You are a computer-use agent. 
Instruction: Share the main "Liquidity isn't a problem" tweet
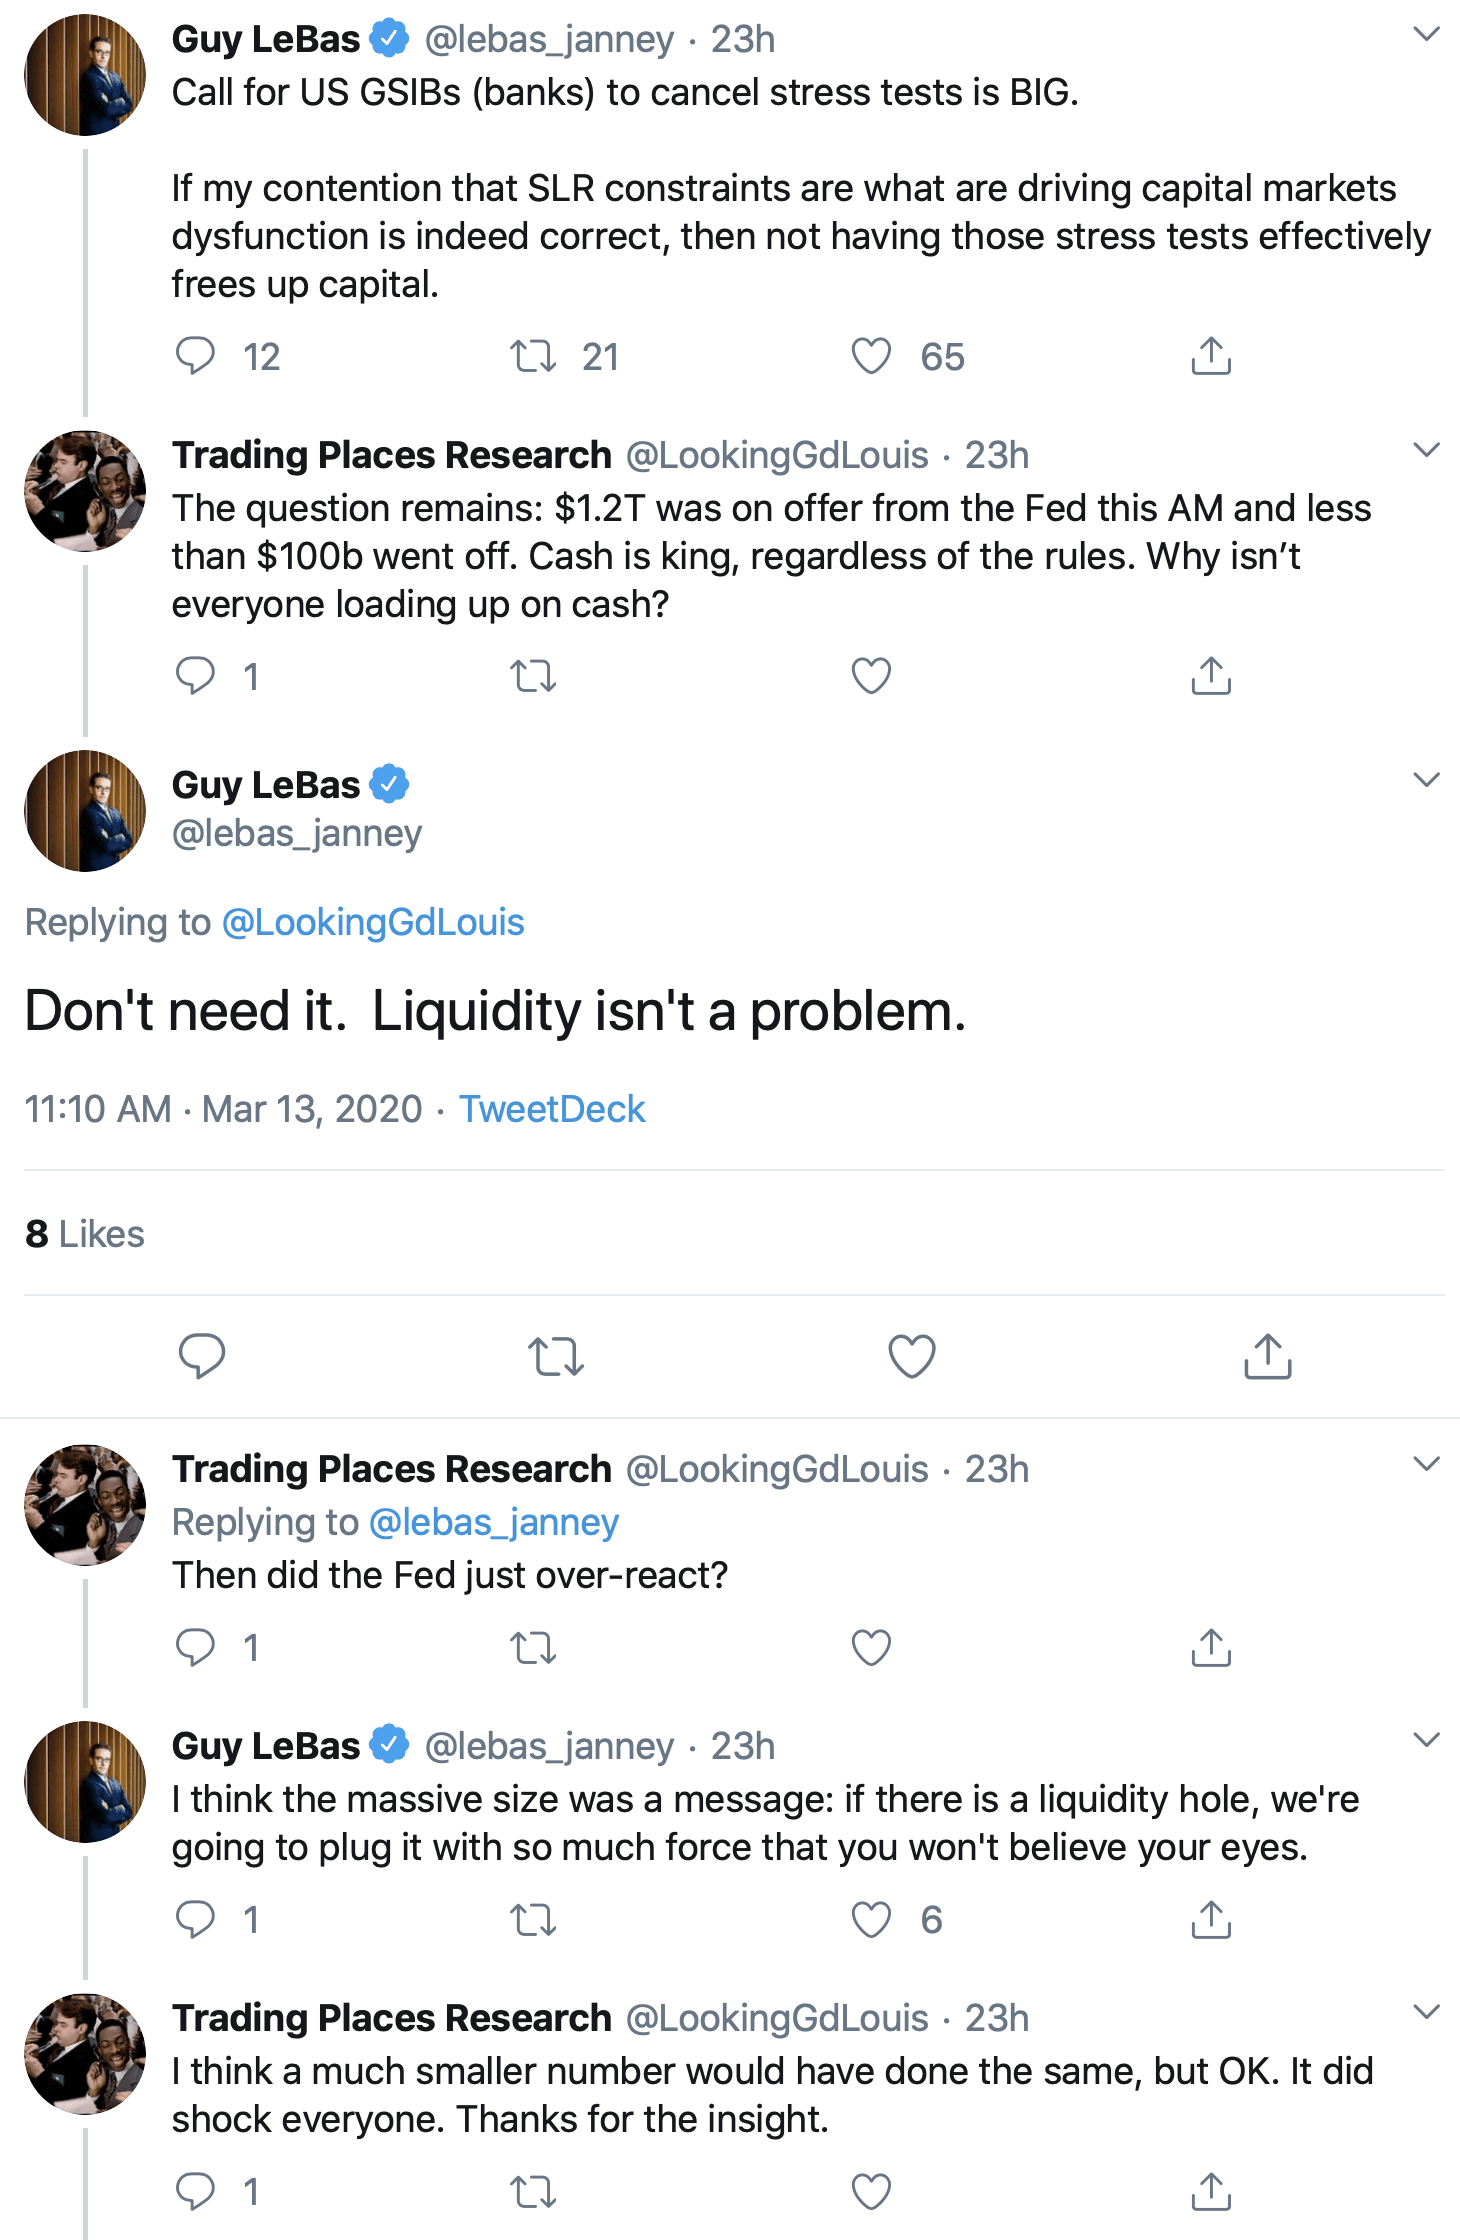(1267, 1356)
